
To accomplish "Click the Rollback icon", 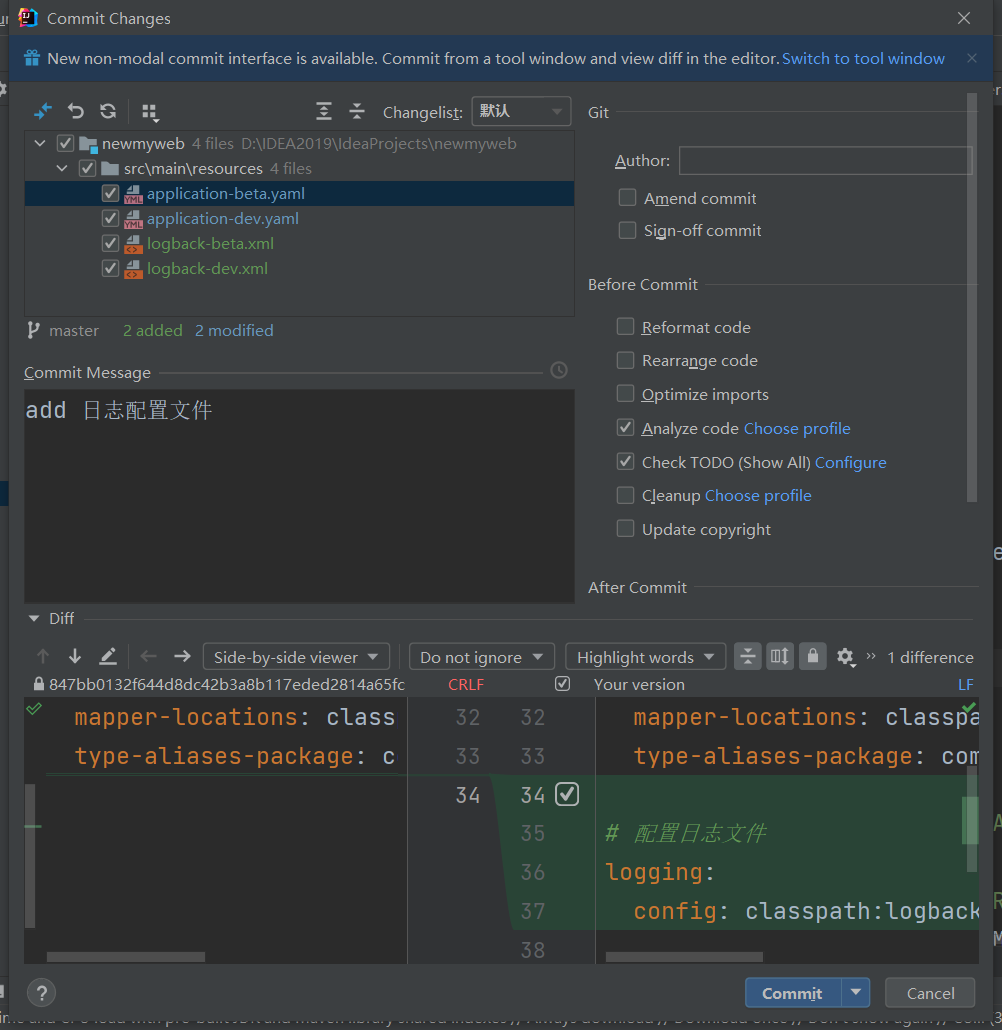I will point(76,111).
